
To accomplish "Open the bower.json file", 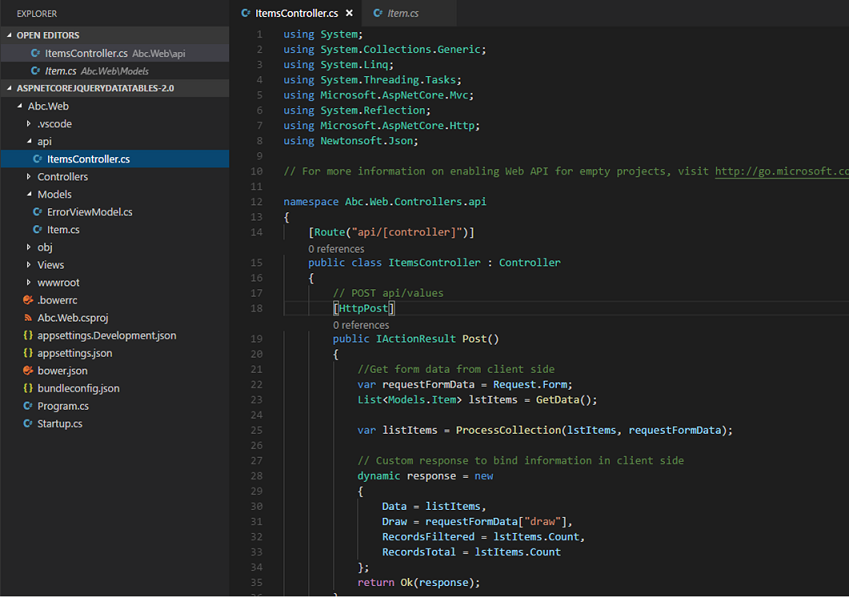I will [115, 371].
